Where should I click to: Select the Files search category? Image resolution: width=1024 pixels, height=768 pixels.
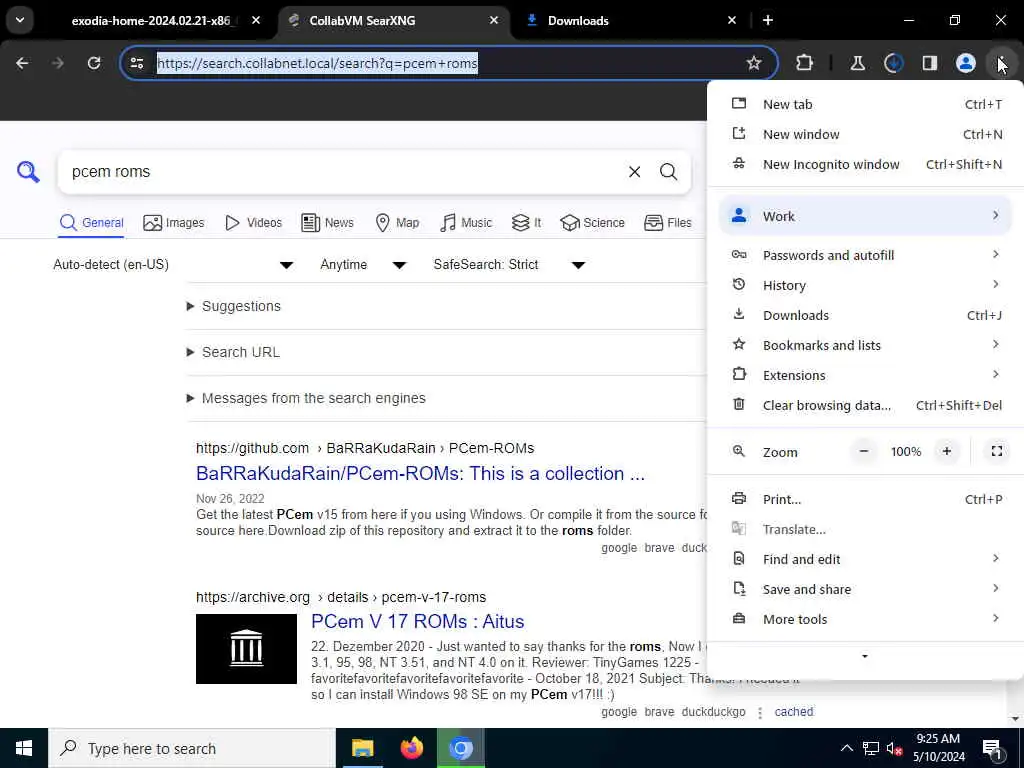[667, 223]
